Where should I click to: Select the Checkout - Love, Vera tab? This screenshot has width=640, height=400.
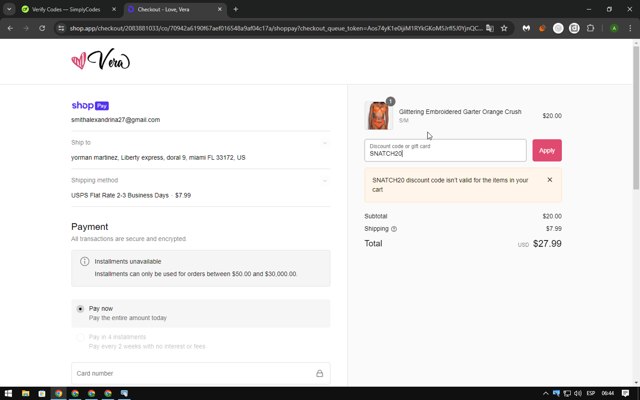coord(169,9)
